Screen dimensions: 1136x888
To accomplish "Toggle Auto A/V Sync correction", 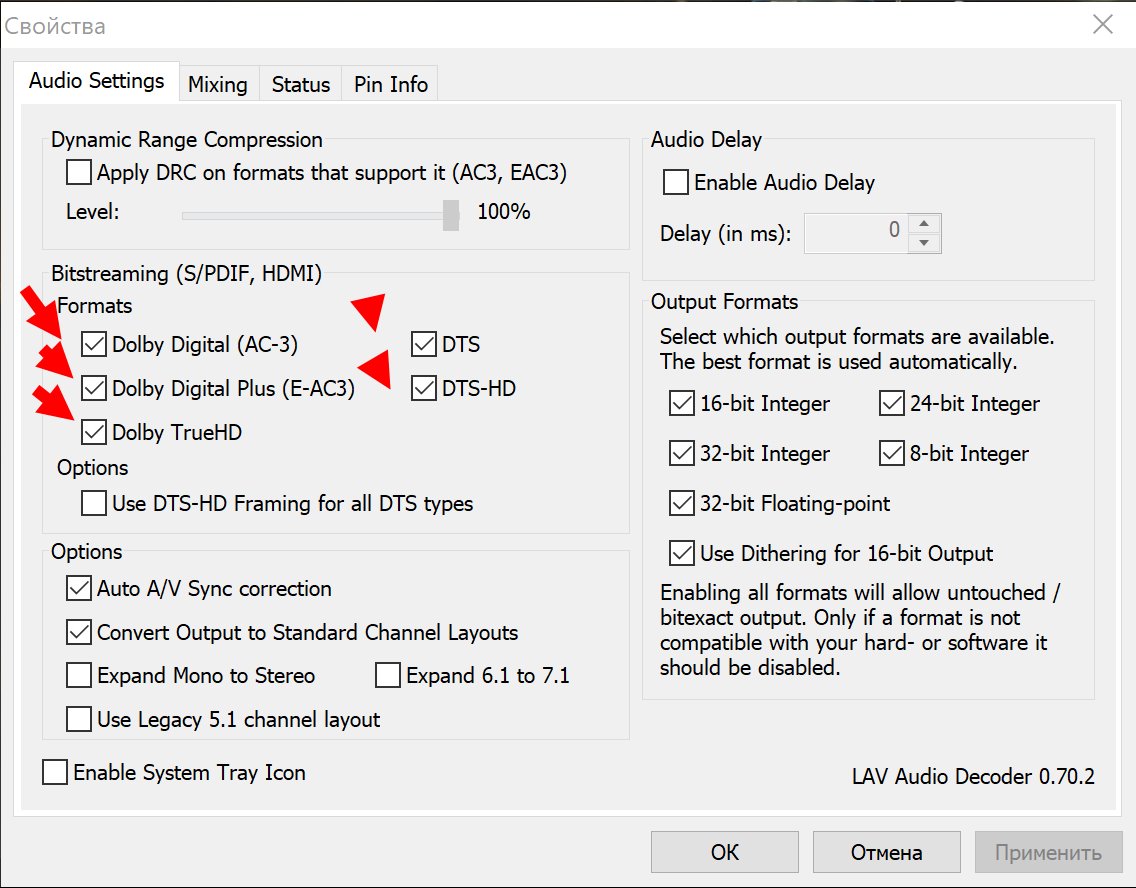I will pyautogui.click(x=79, y=589).
